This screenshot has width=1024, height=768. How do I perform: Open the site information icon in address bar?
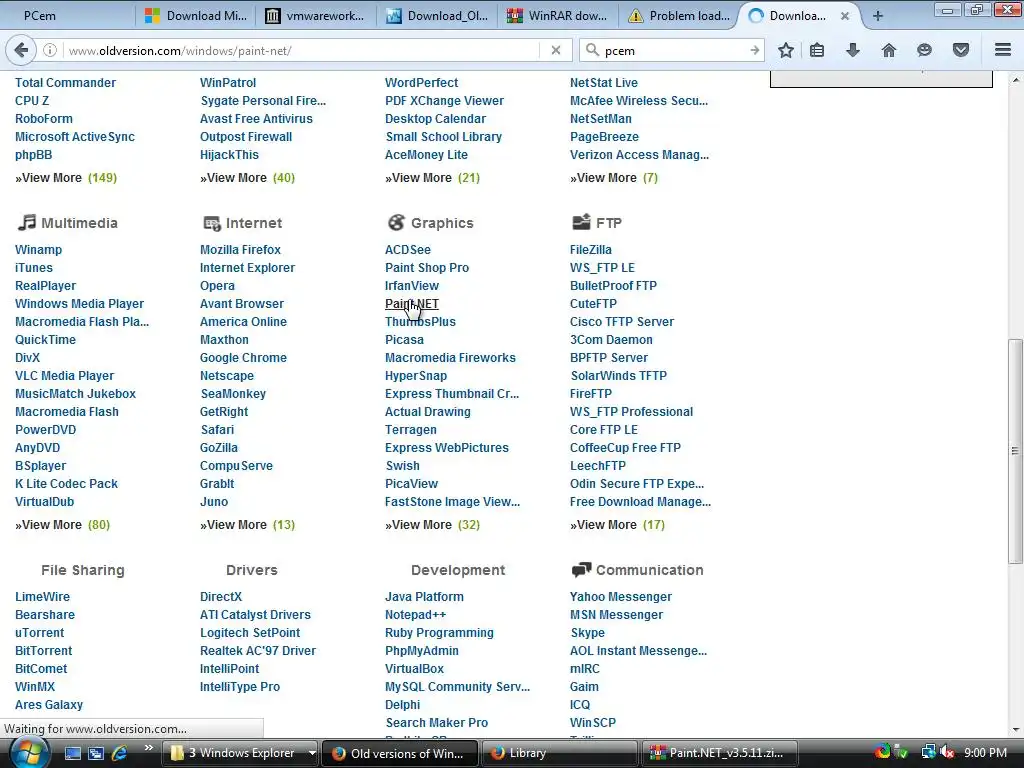50,50
